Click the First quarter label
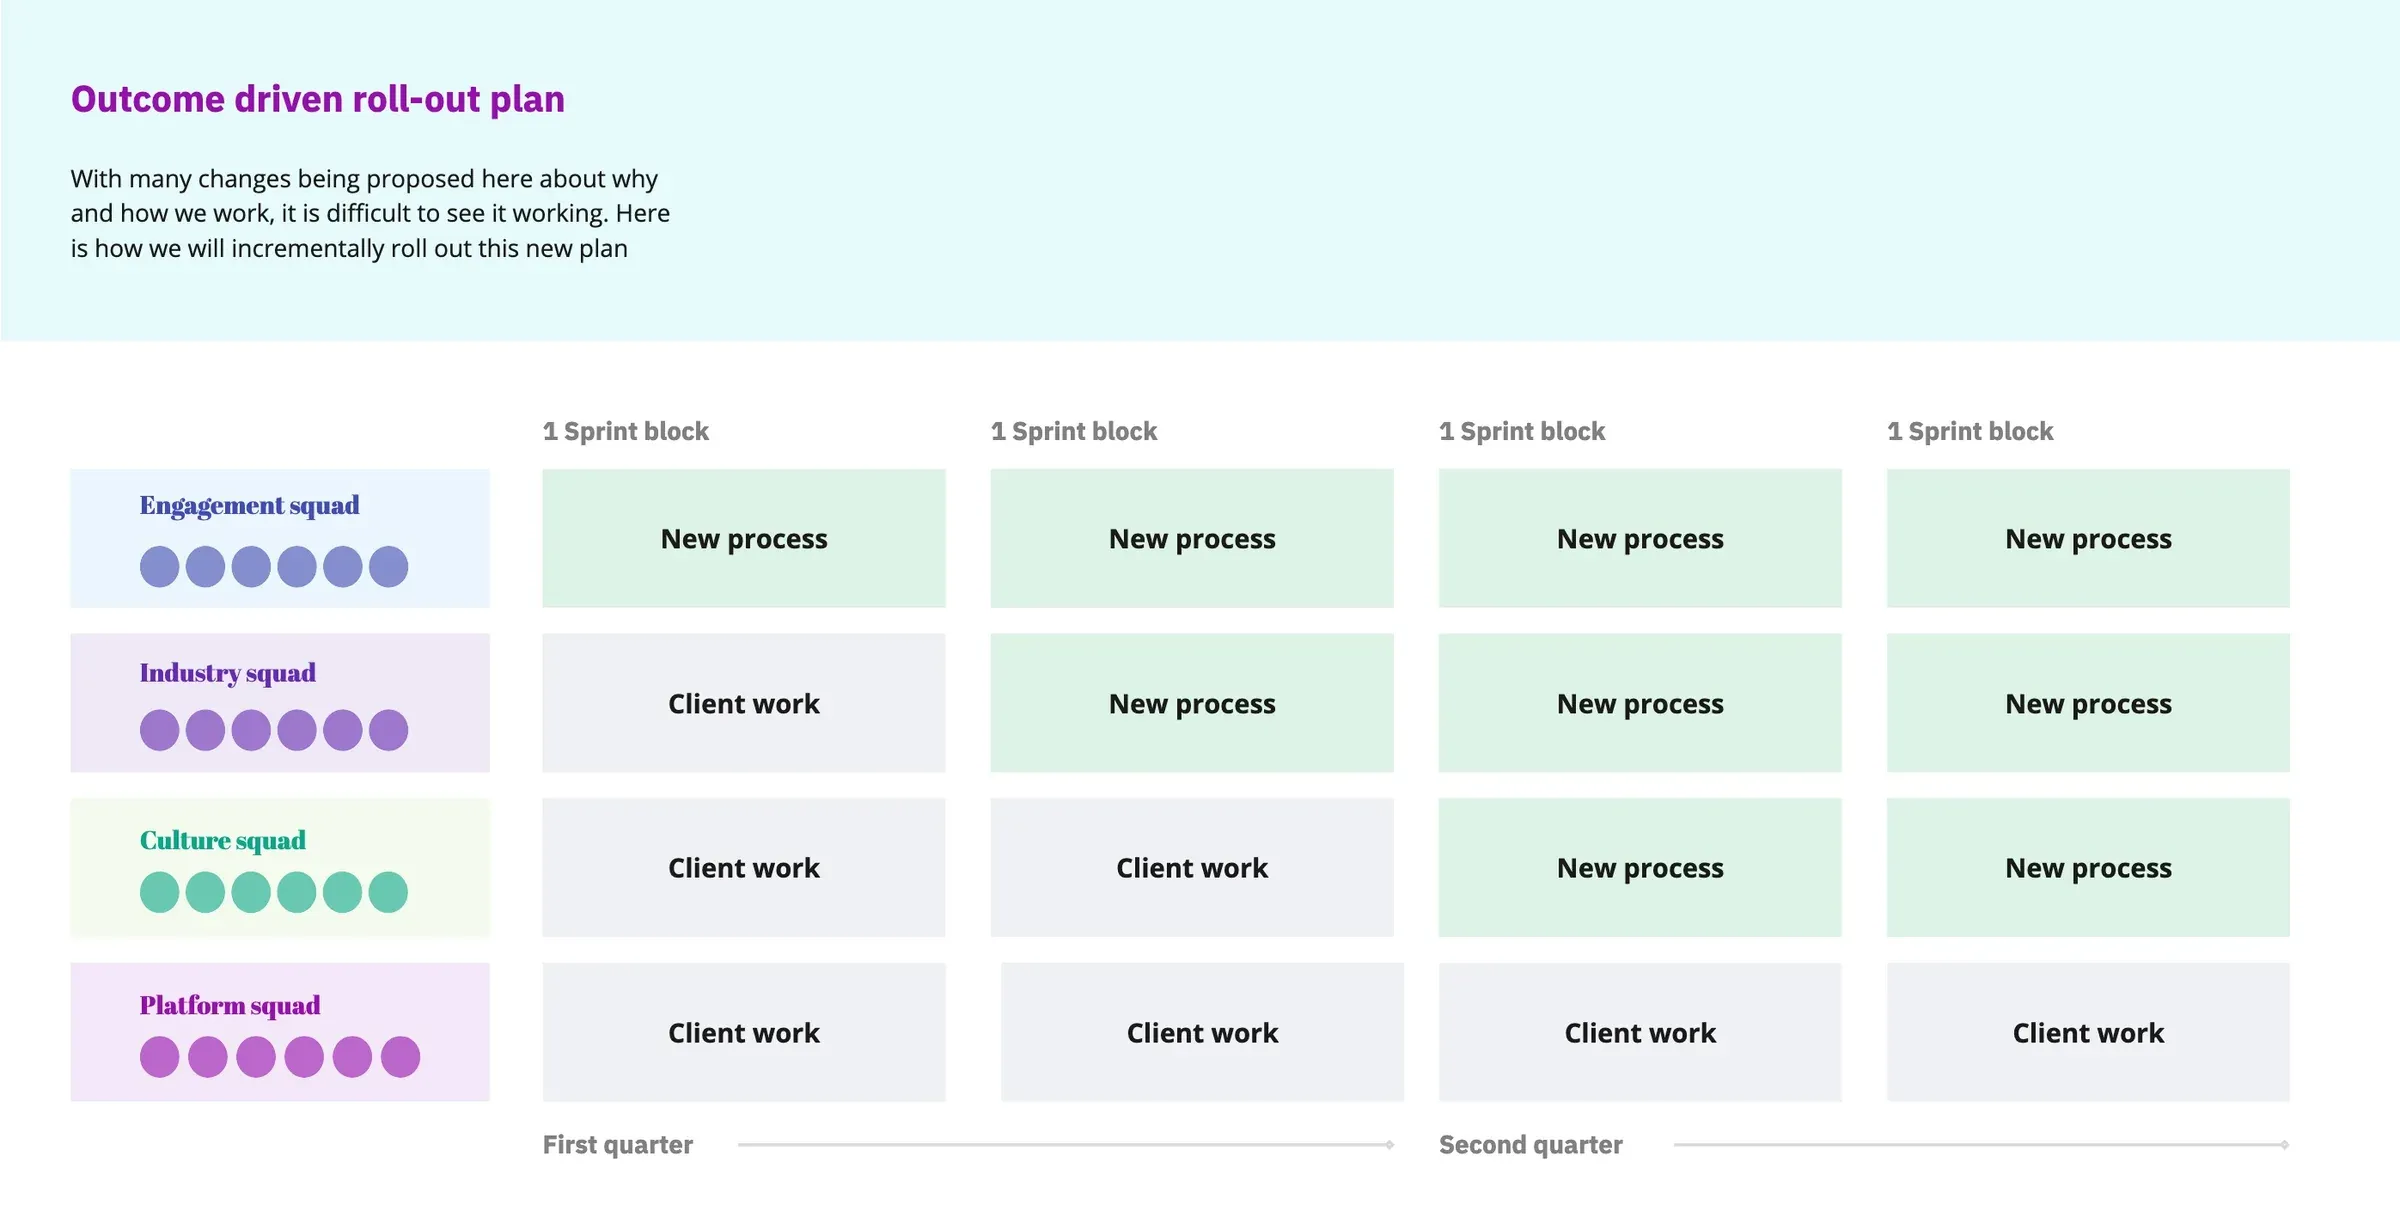2400x1230 pixels. pyautogui.click(x=617, y=1144)
